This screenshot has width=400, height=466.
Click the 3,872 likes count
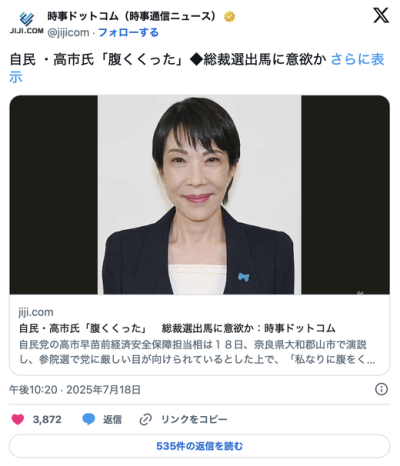pyautogui.click(x=47, y=419)
